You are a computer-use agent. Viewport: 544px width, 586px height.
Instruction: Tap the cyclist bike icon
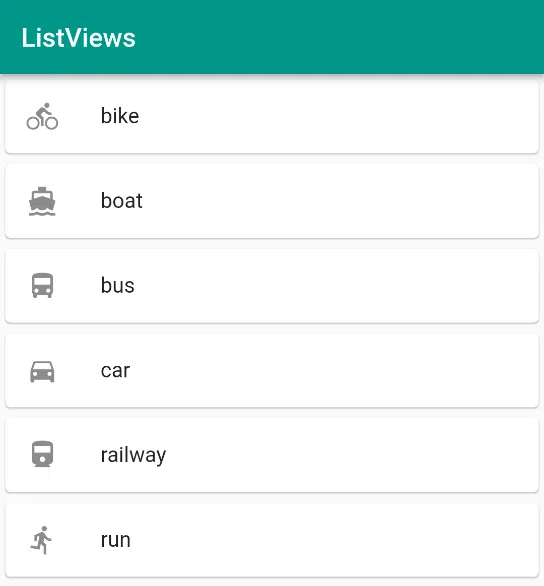pos(42,116)
